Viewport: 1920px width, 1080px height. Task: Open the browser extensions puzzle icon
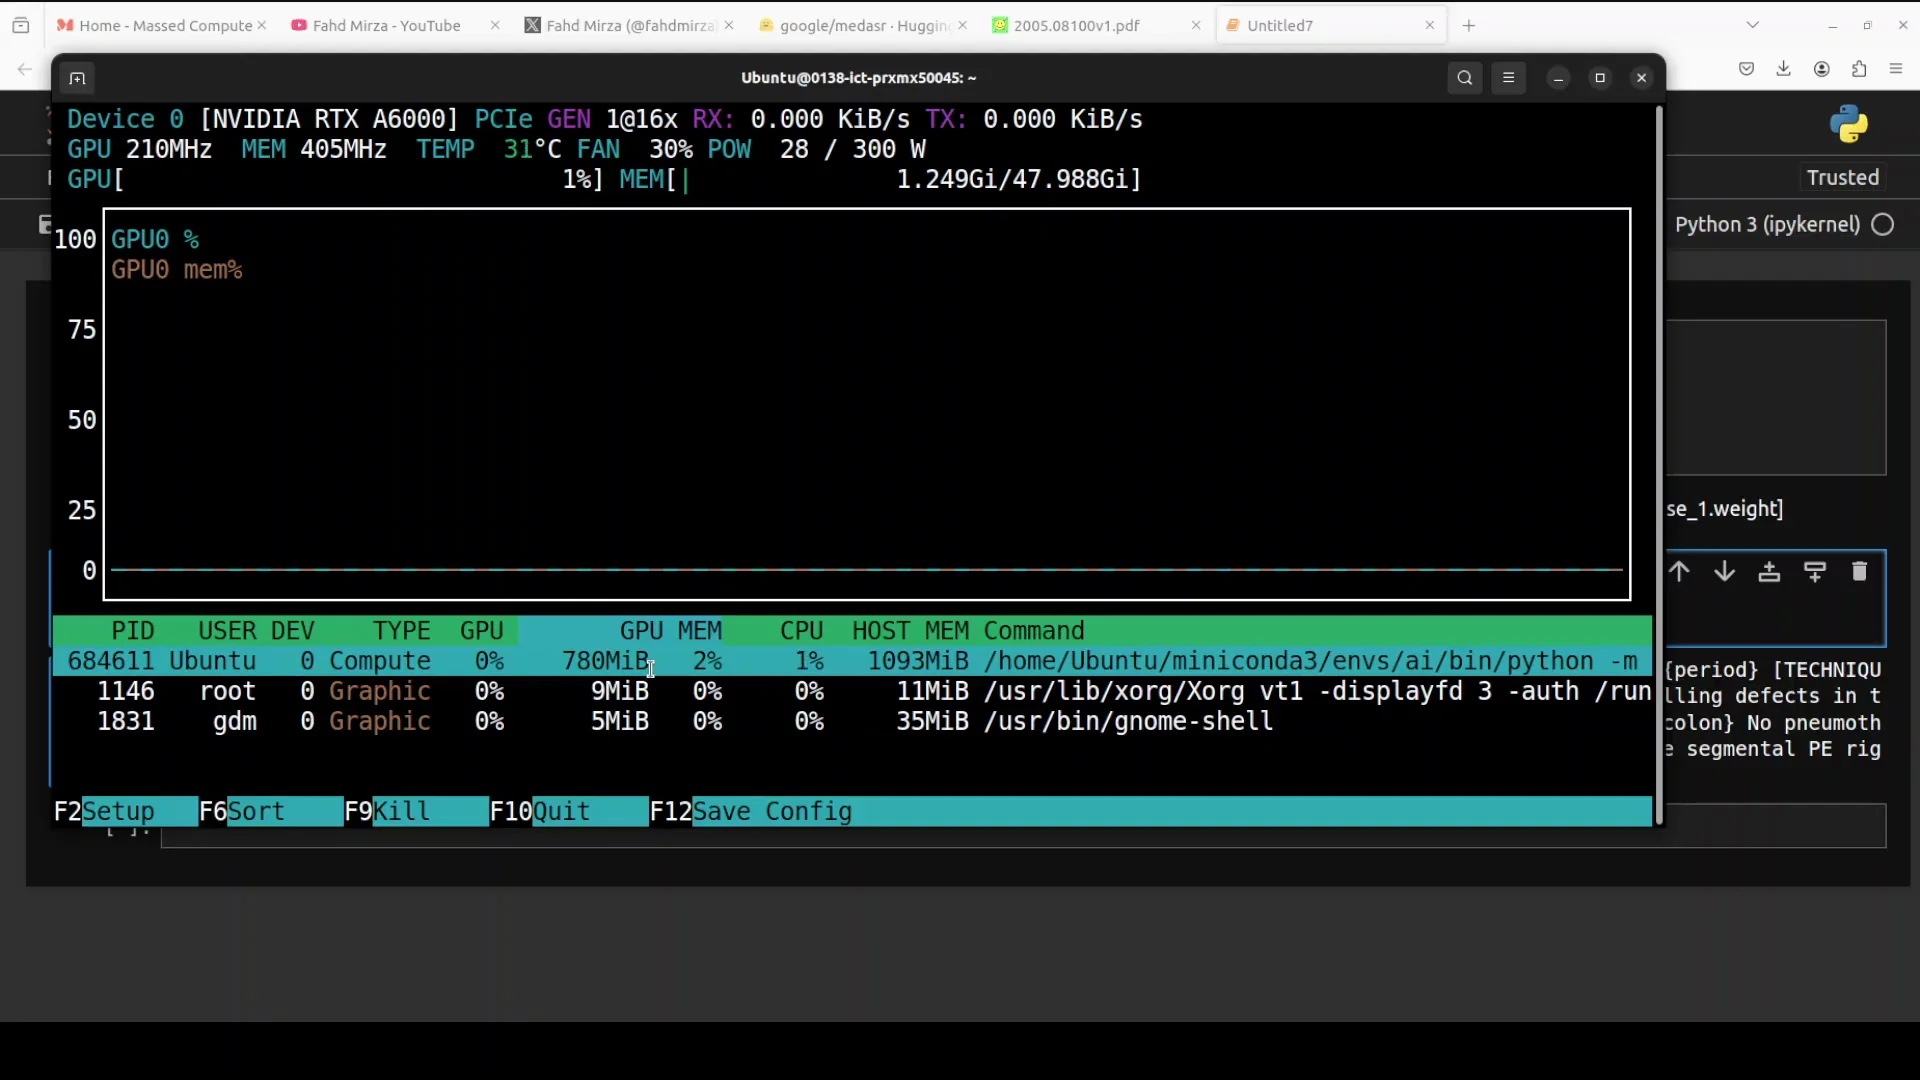(1859, 69)
